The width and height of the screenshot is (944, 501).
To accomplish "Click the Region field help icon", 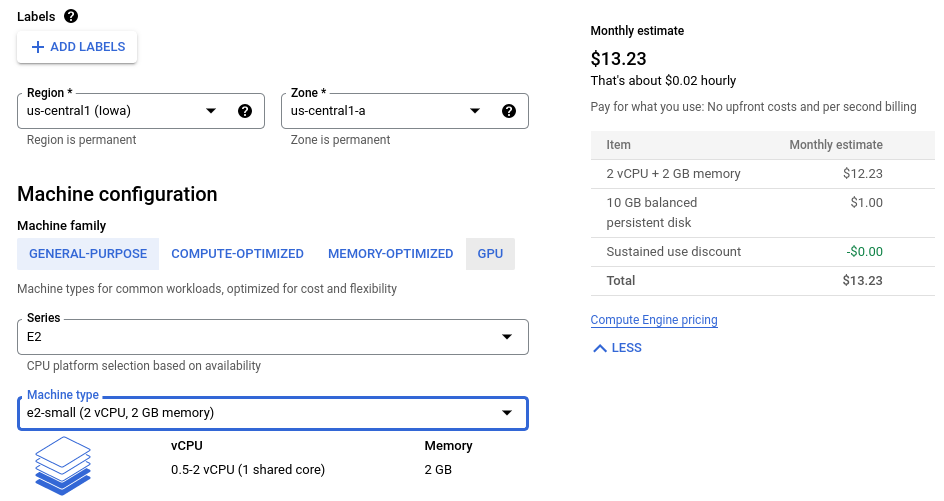I will pos(245,111).
